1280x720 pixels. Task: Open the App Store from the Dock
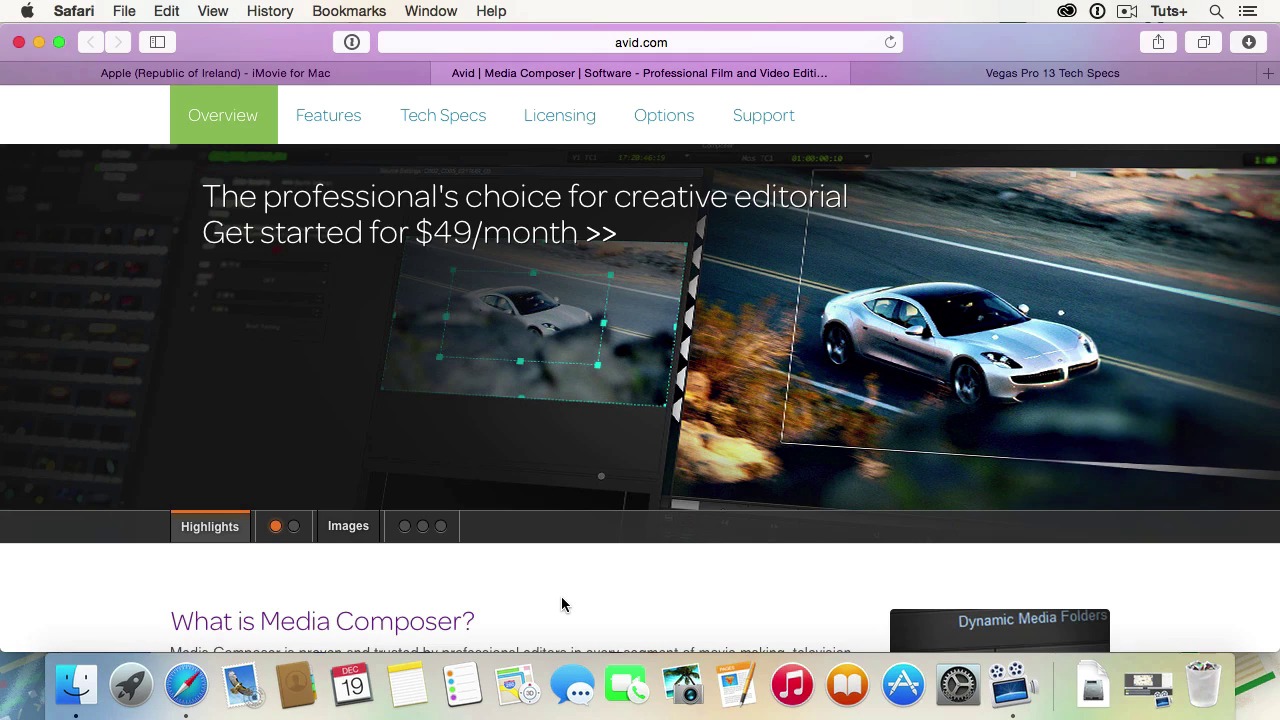[x=903, y=685]
